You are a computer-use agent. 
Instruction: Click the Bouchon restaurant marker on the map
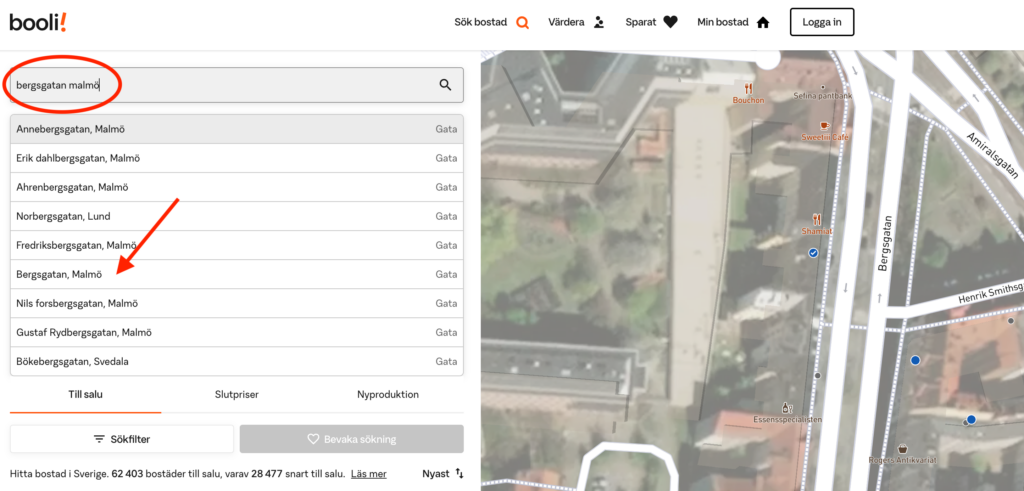click(x=747, y=88)
